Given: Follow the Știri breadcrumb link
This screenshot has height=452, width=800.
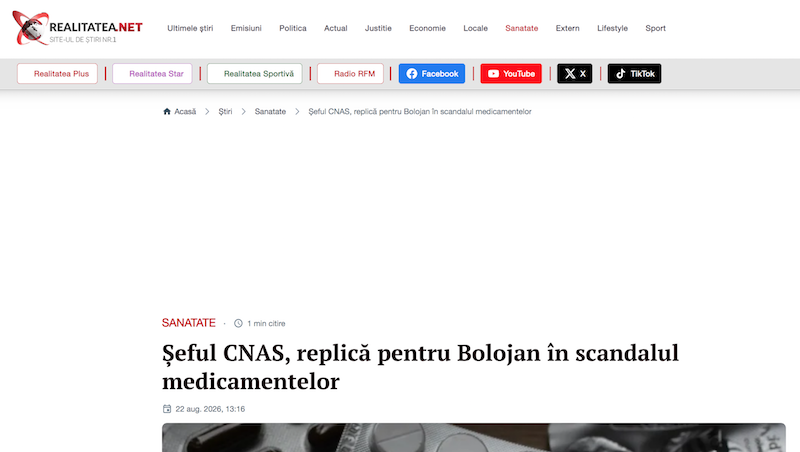Looking at the screenshot, I should click(x=225, y=111).
